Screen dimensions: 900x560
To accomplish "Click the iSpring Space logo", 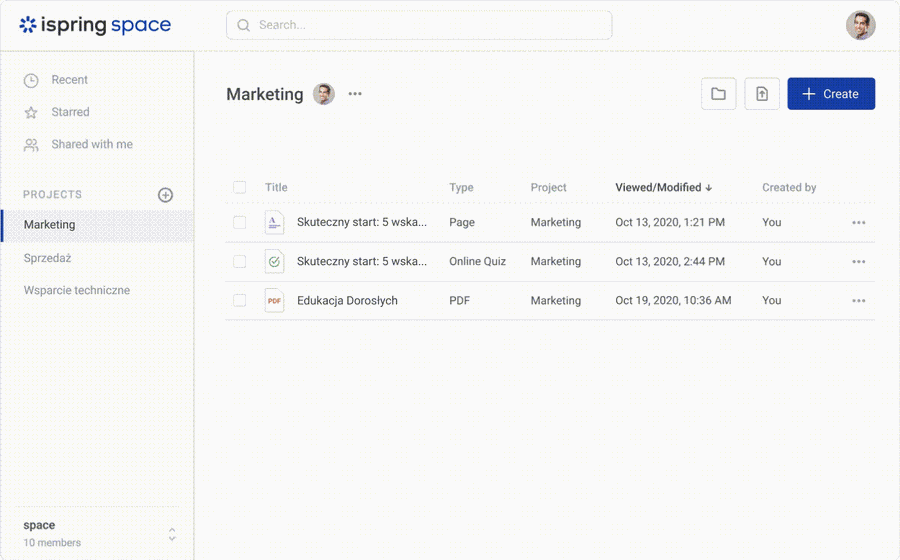I will pos(95,26).
